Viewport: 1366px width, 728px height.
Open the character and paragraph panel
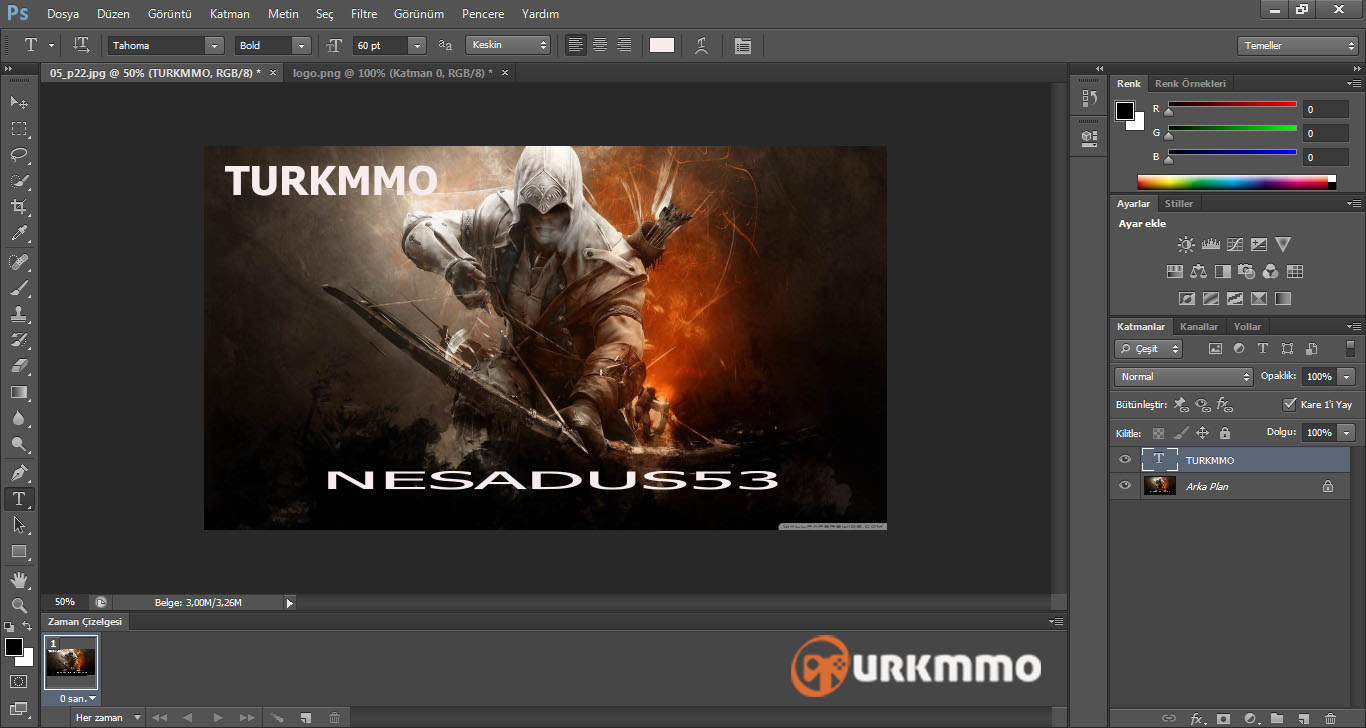coord(742,45)
